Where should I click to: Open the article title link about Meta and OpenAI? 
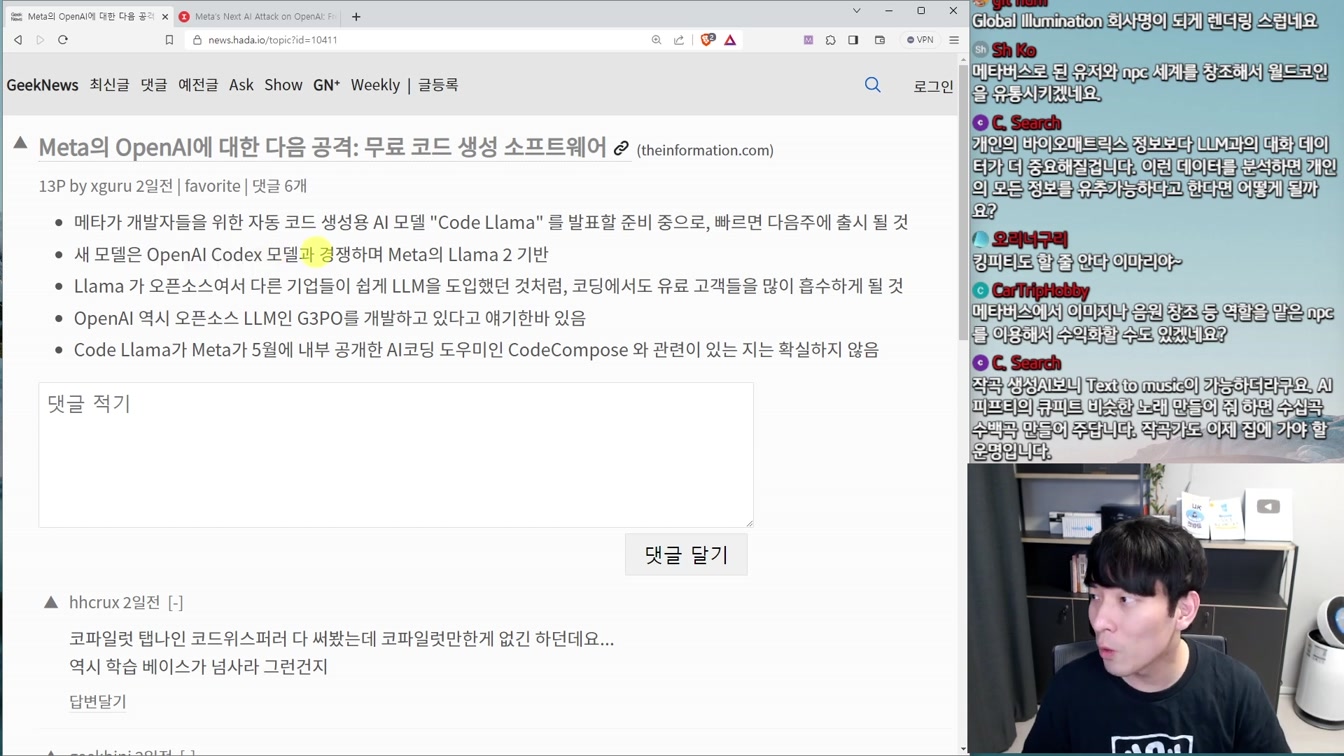point(322,147)
